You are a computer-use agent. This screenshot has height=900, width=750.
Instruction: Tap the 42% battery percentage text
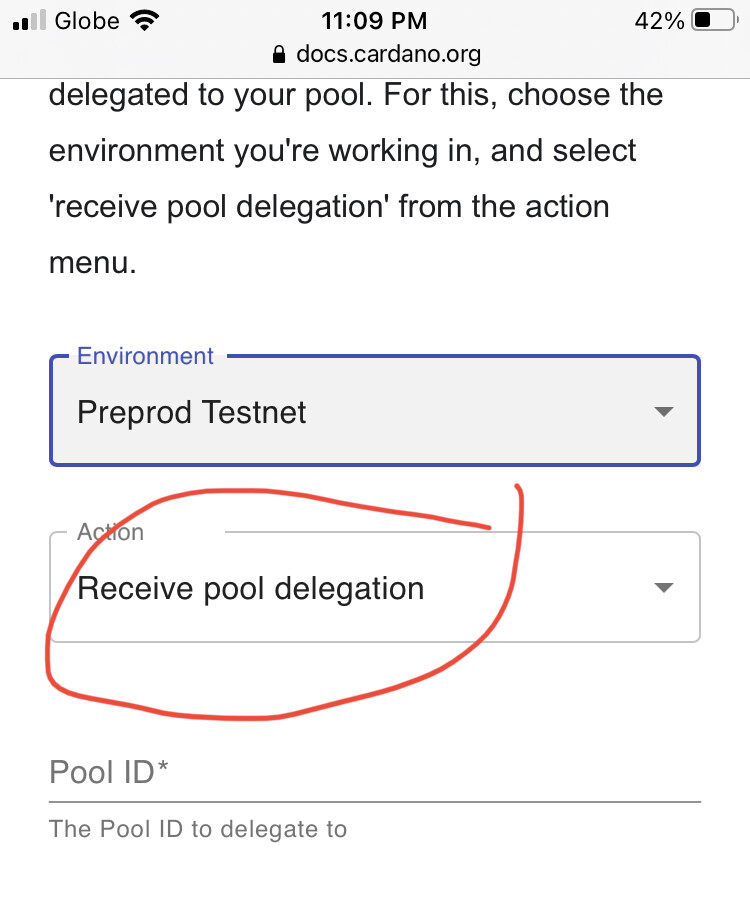tap(659, 21)
